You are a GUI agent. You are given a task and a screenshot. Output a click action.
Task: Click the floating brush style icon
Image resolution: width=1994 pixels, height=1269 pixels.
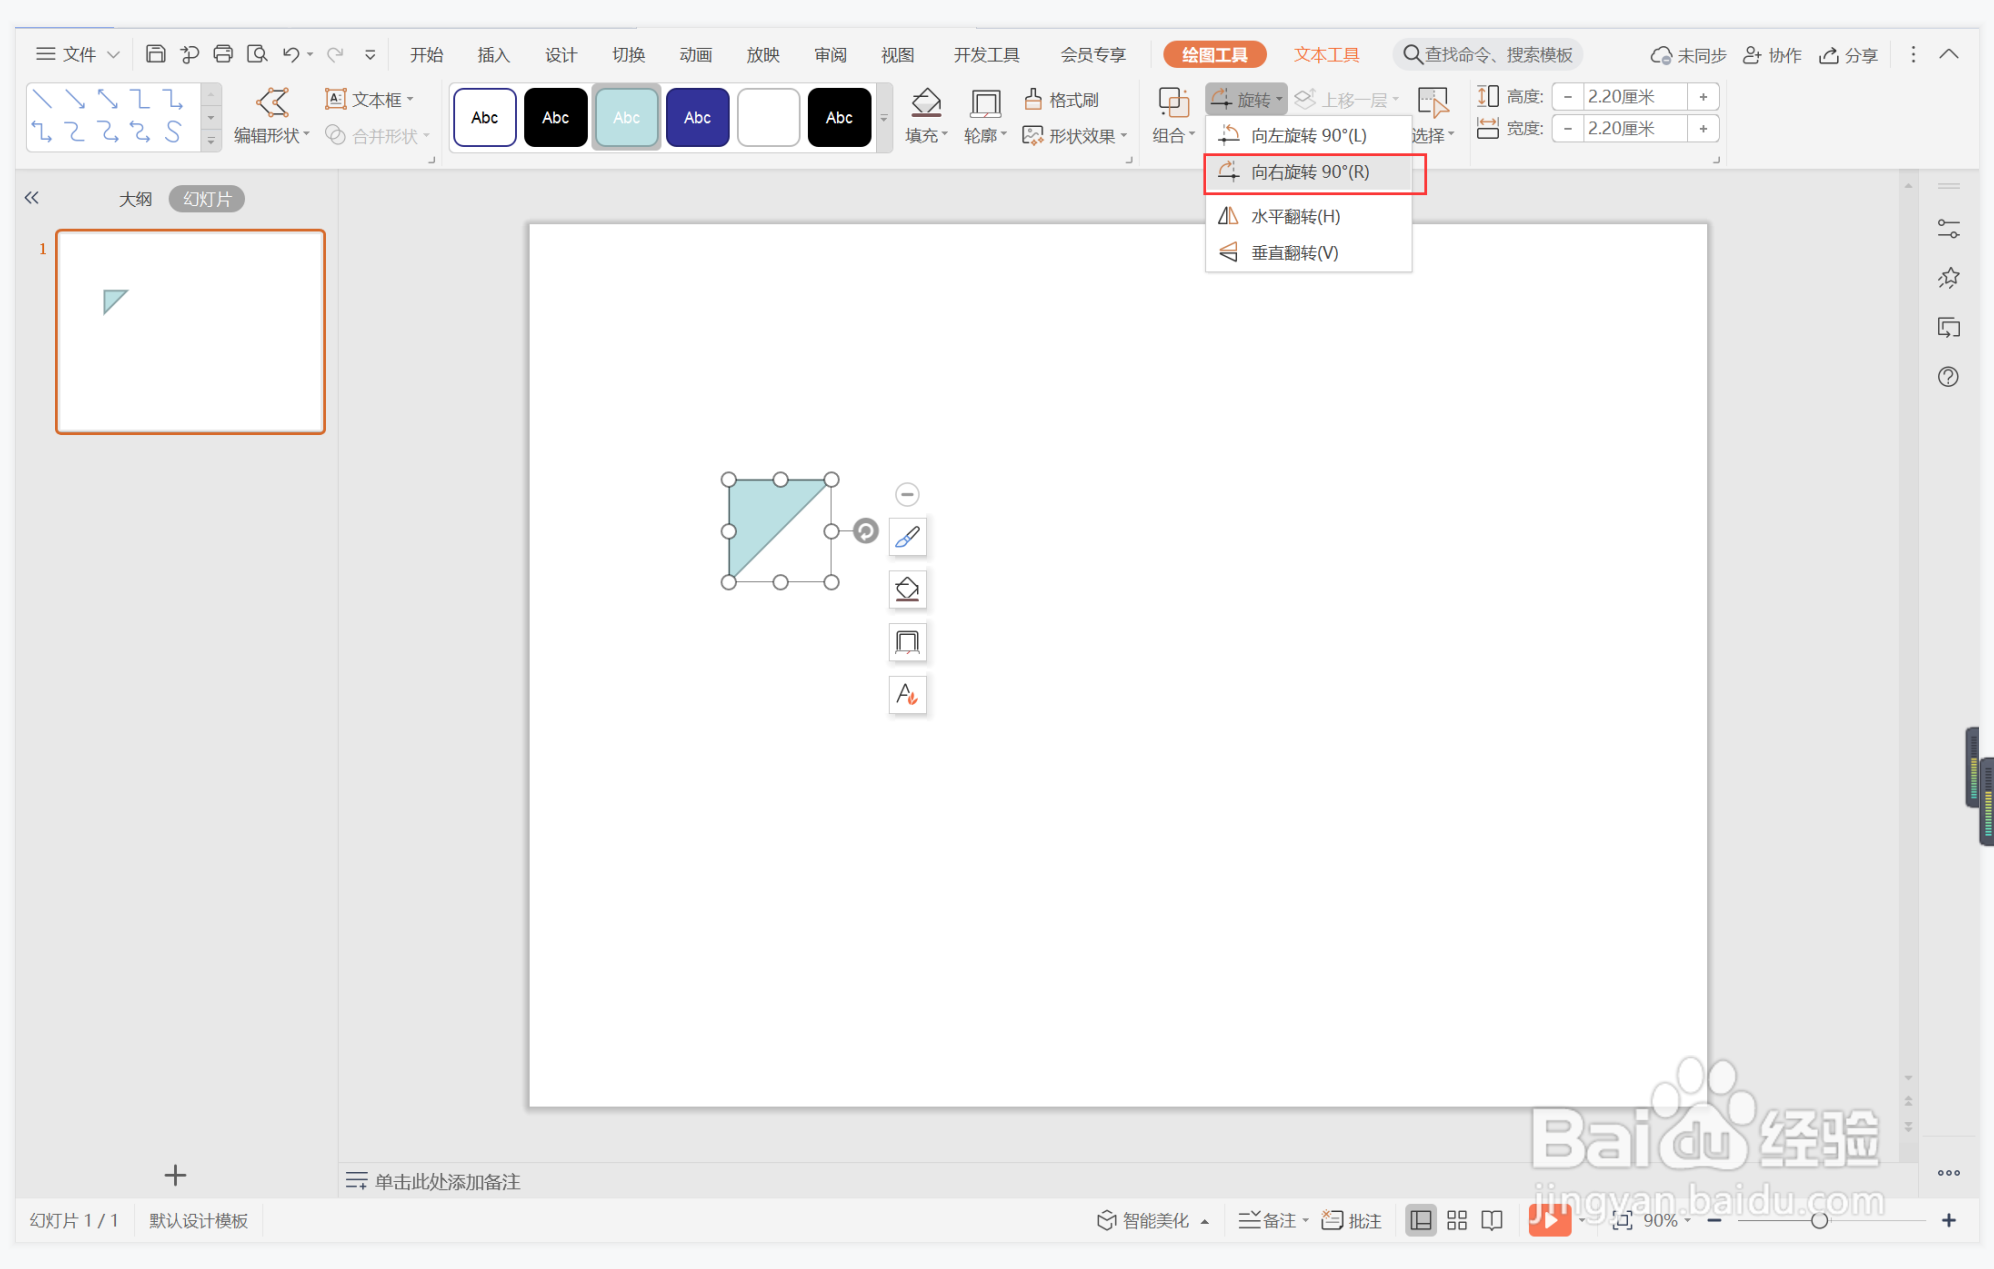tap(907, 538)
